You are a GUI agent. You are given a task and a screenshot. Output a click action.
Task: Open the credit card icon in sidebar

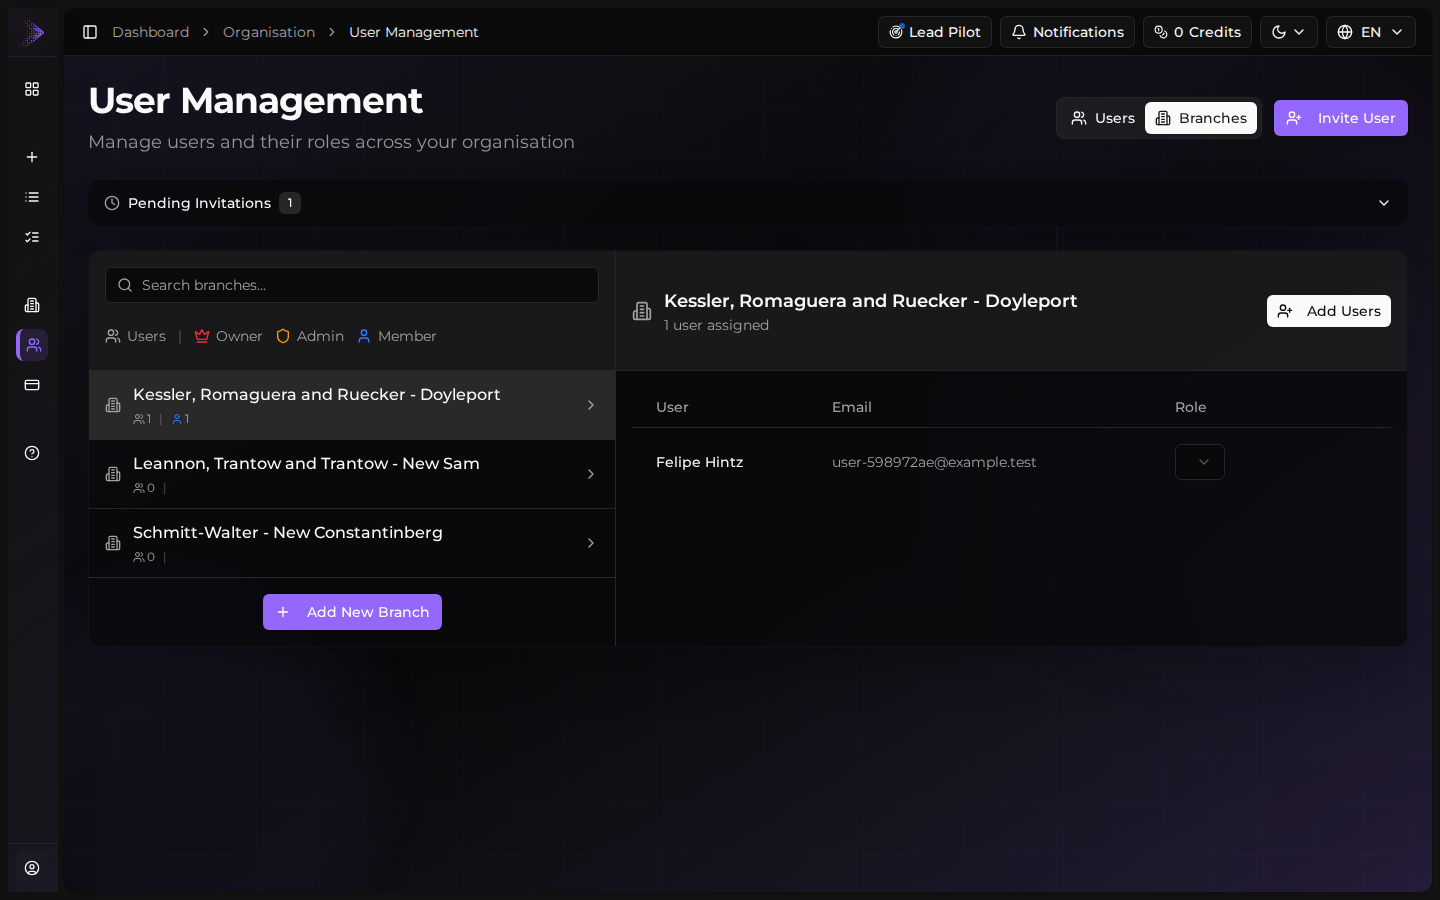32,385
